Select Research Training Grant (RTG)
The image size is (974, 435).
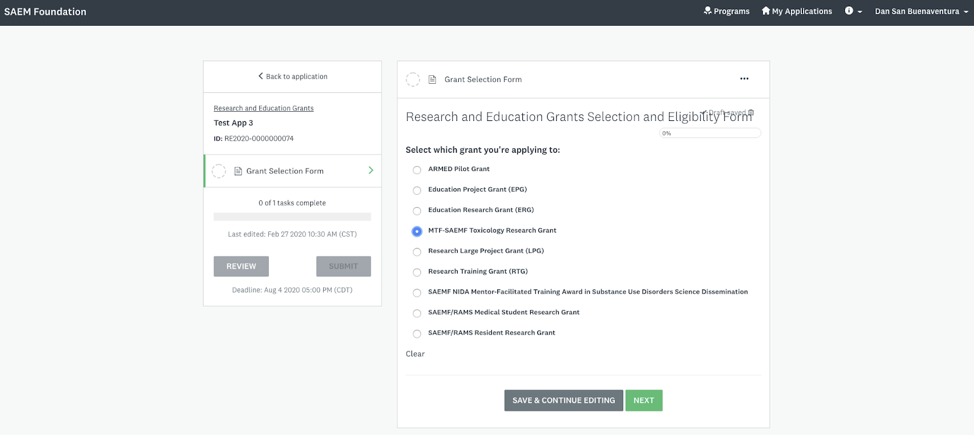(417, 272)
